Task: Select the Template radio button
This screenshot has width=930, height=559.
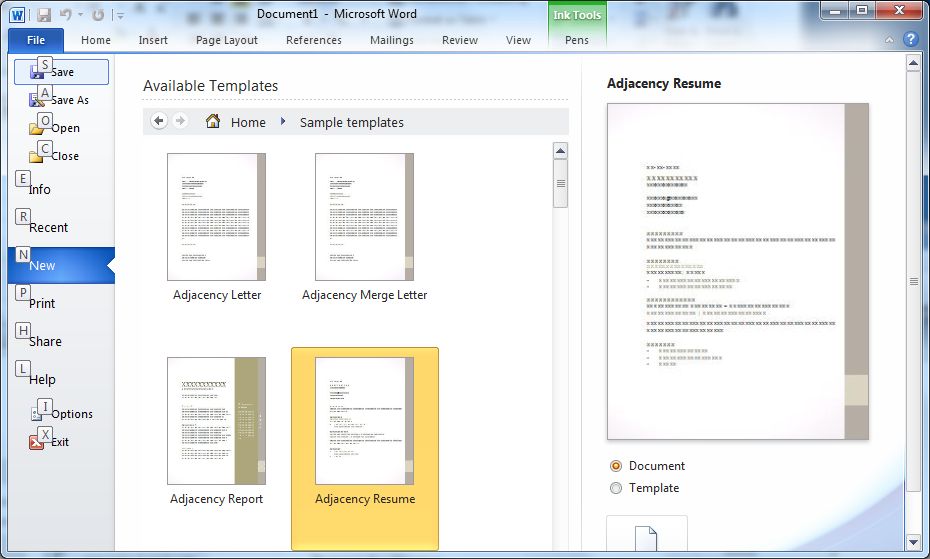Action: point(616,488)
